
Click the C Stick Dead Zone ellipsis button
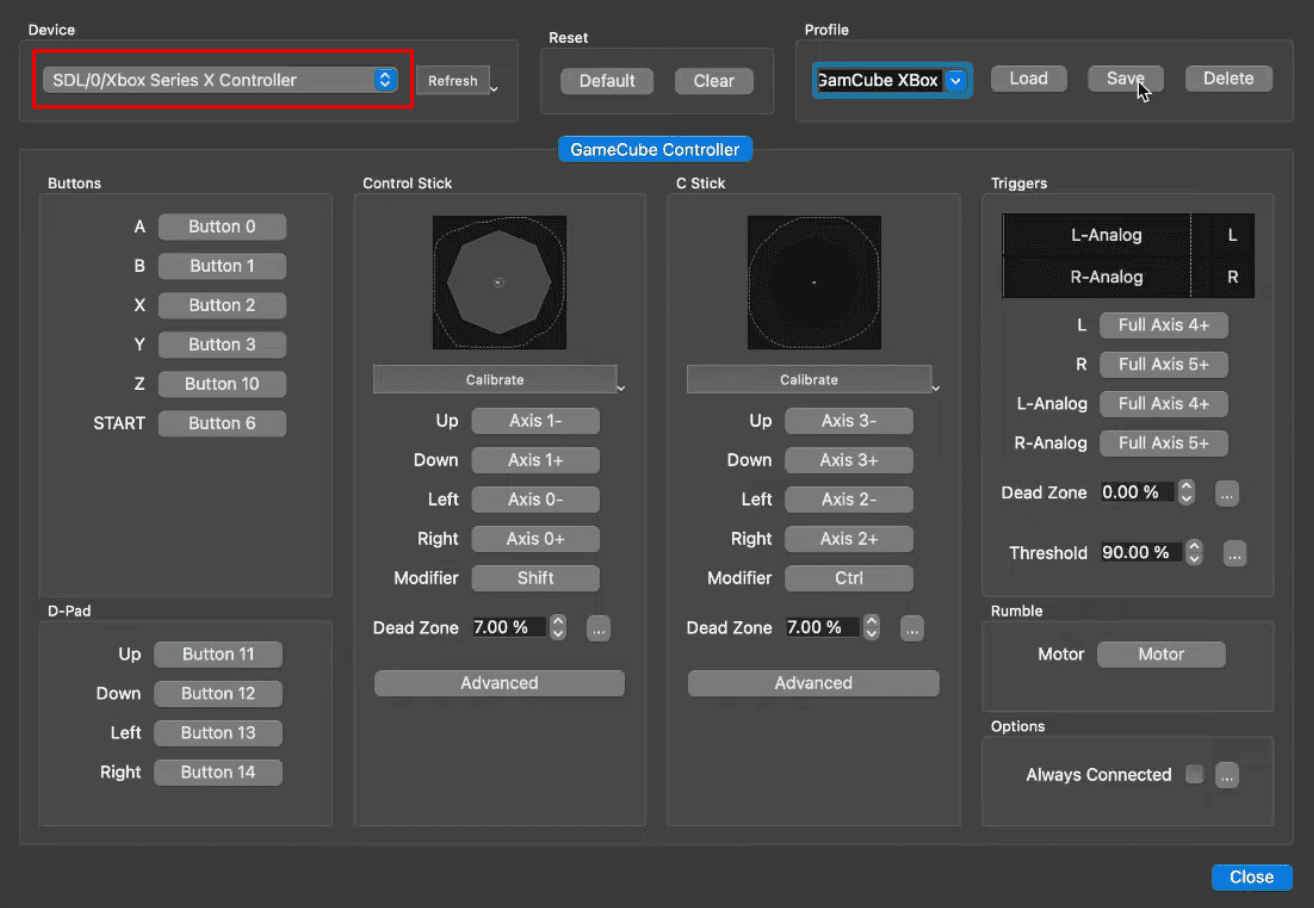pyautogui.click(x=911, y=628)
